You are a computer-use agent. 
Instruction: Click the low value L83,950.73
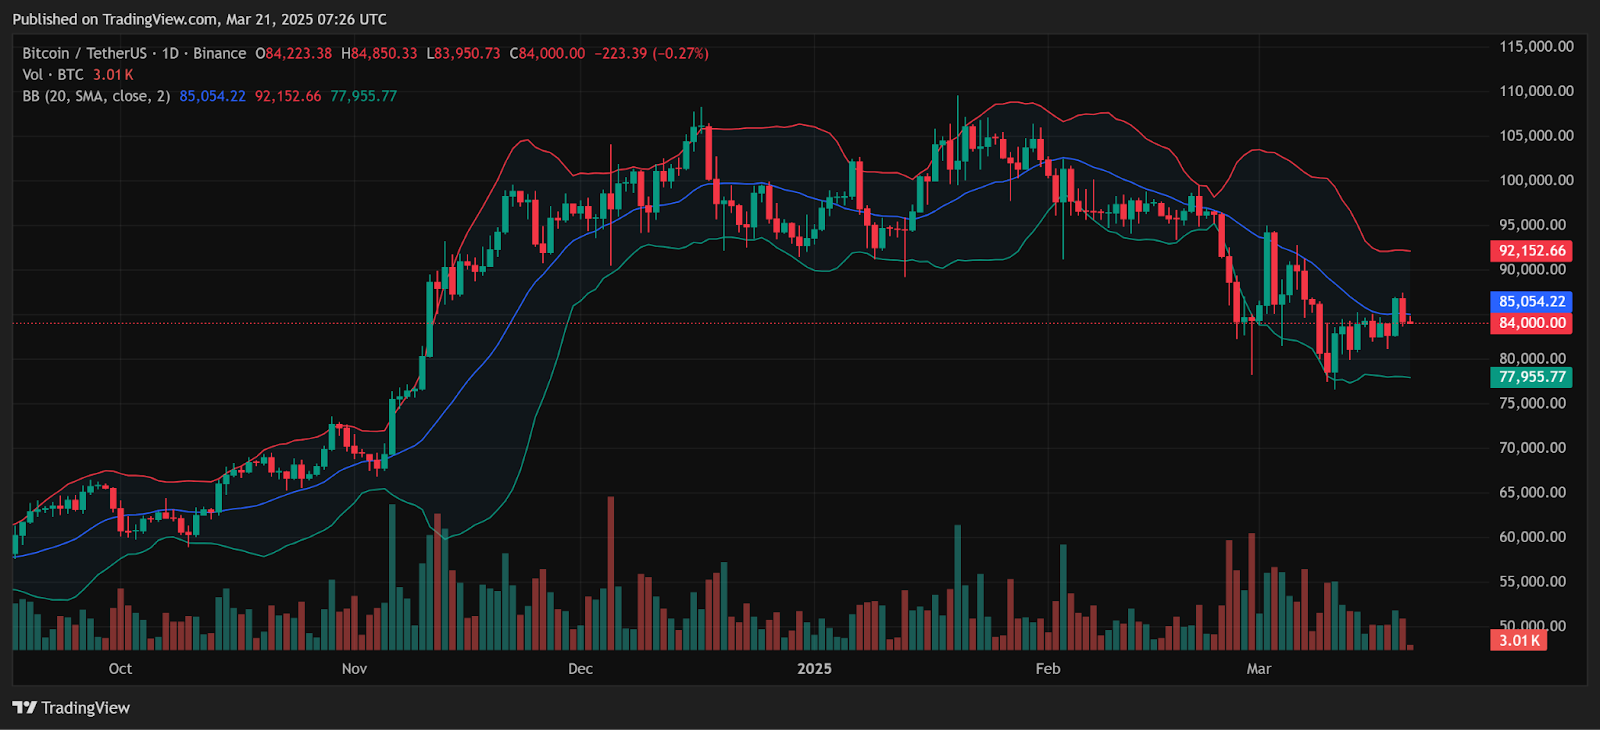click(x=463, y=53)
